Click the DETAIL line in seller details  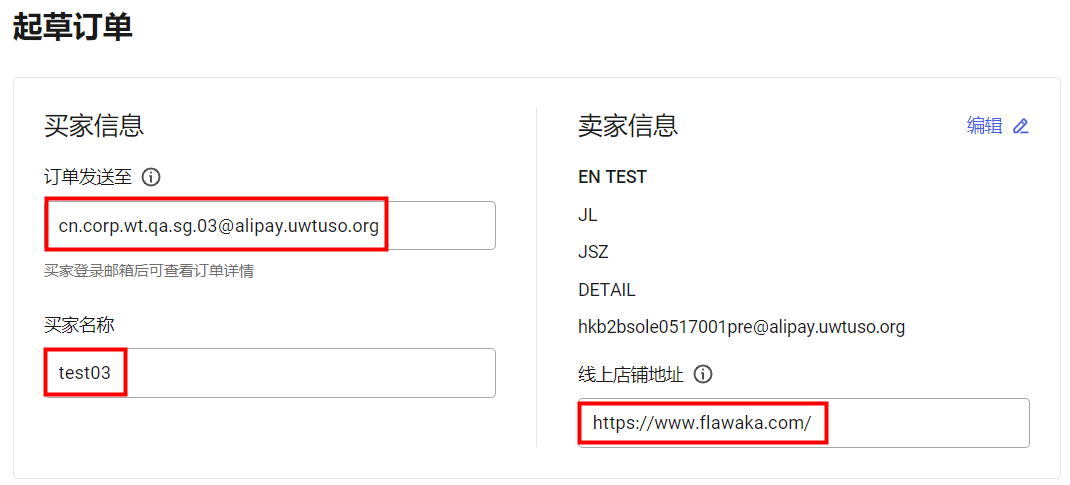pos(607,291)
